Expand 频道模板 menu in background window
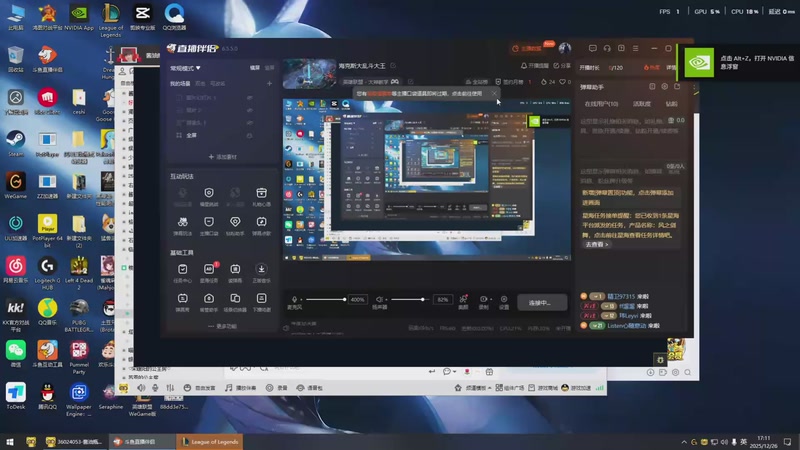Image resolution: width=800 pixels, height=450 pixels. tap(473, 388)
